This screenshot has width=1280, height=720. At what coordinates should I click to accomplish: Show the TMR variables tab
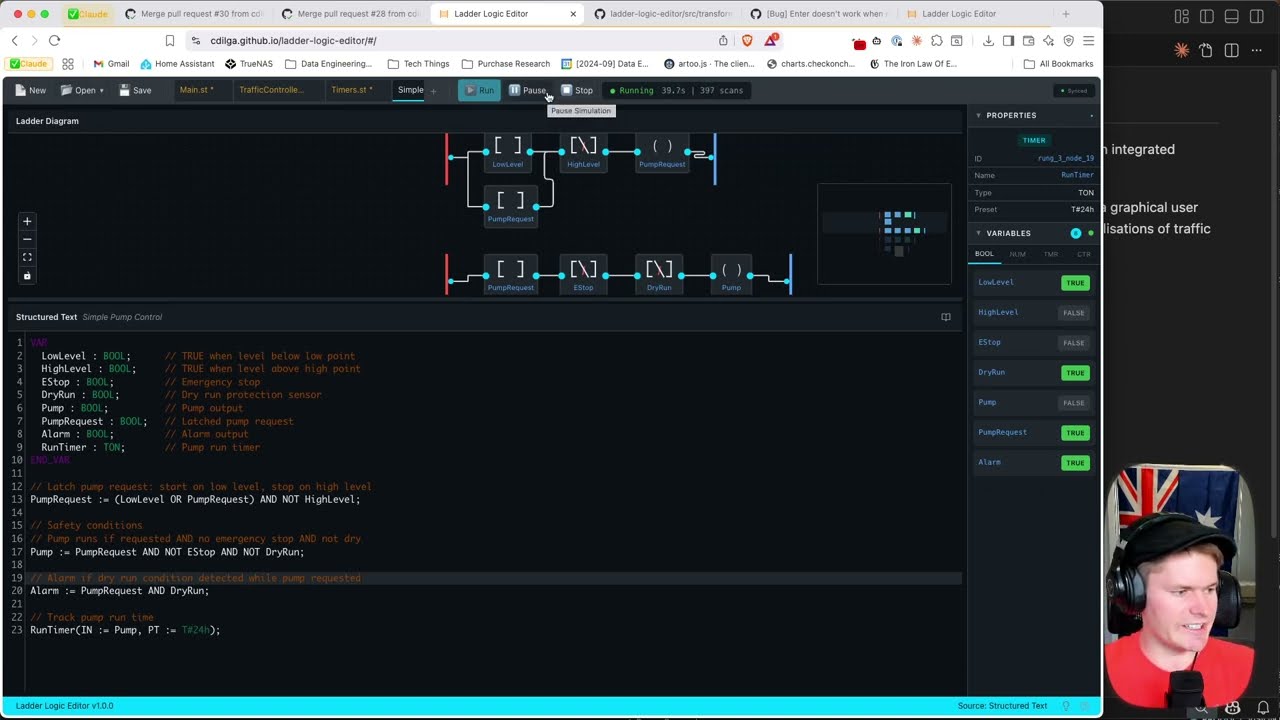pyautogui.click(x=1050, y=254)
